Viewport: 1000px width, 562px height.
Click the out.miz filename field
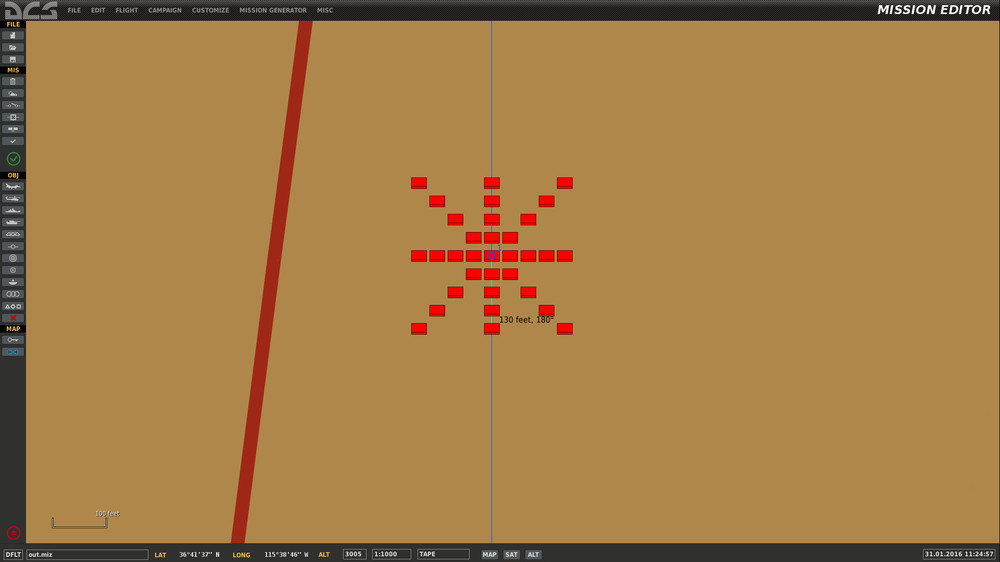coord(87,554)
